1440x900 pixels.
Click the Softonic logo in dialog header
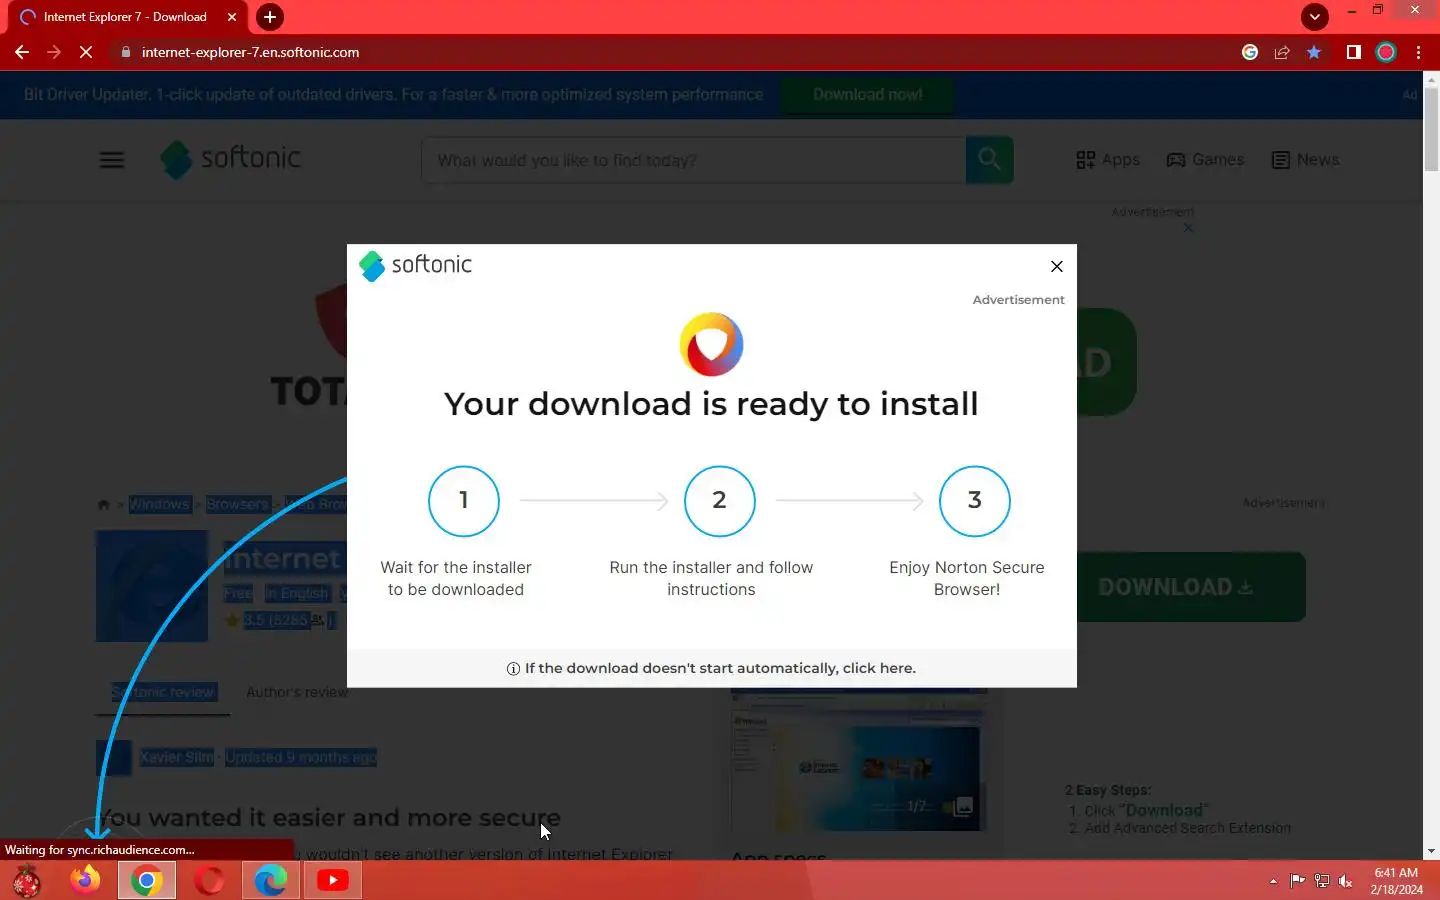415,265
